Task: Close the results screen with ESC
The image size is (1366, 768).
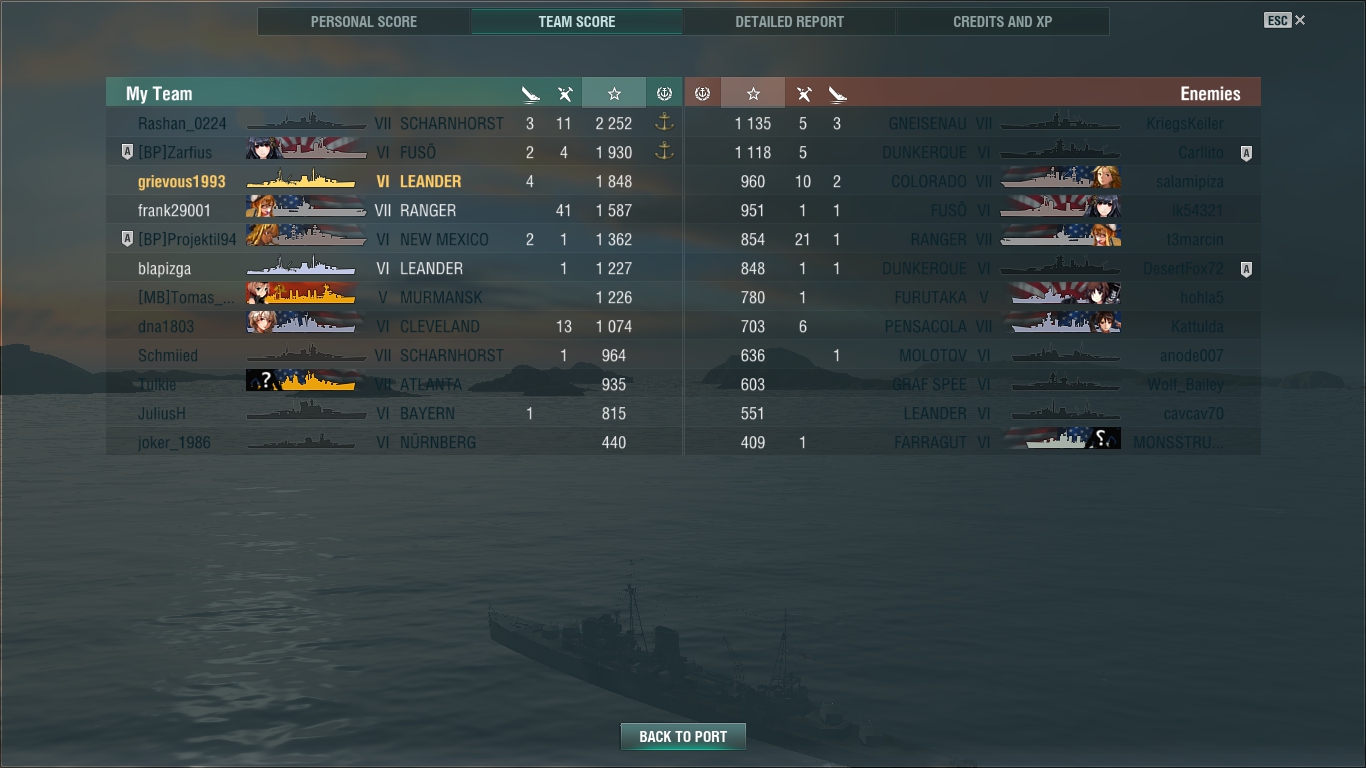Action: (1285, 20)
